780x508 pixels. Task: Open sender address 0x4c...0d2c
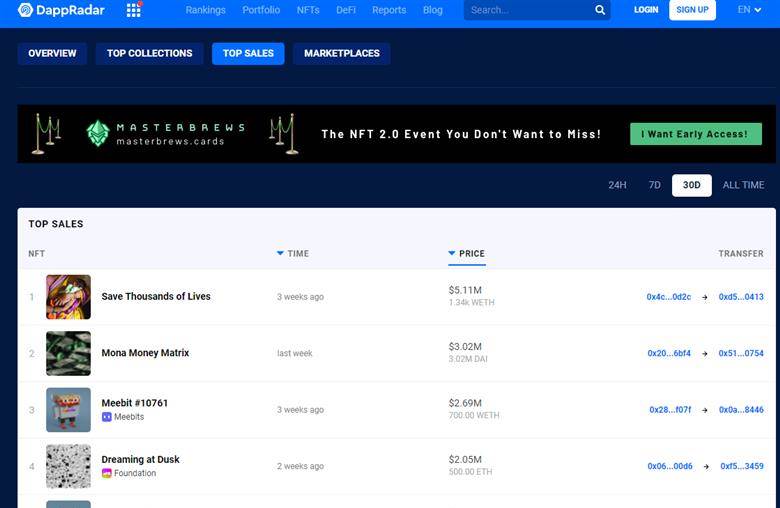669,297
